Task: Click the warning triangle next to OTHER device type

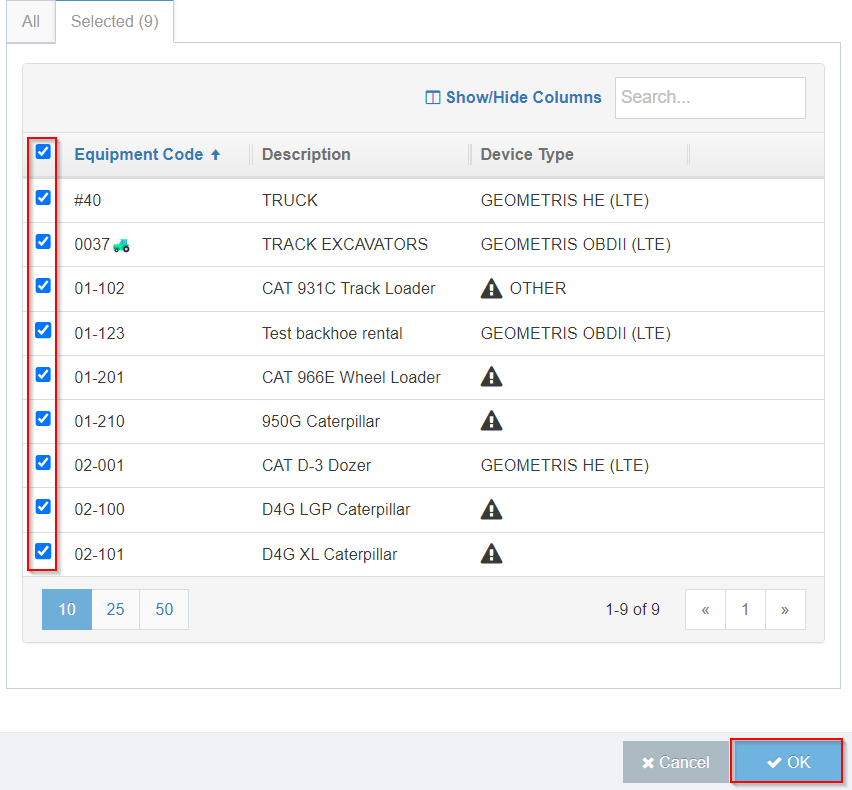Action: (x=491, y=288)
